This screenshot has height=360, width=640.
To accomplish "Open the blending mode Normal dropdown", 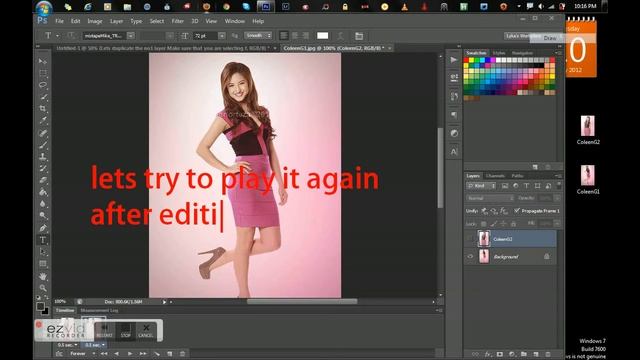I will pyautogui.click(x=490, y=198).
